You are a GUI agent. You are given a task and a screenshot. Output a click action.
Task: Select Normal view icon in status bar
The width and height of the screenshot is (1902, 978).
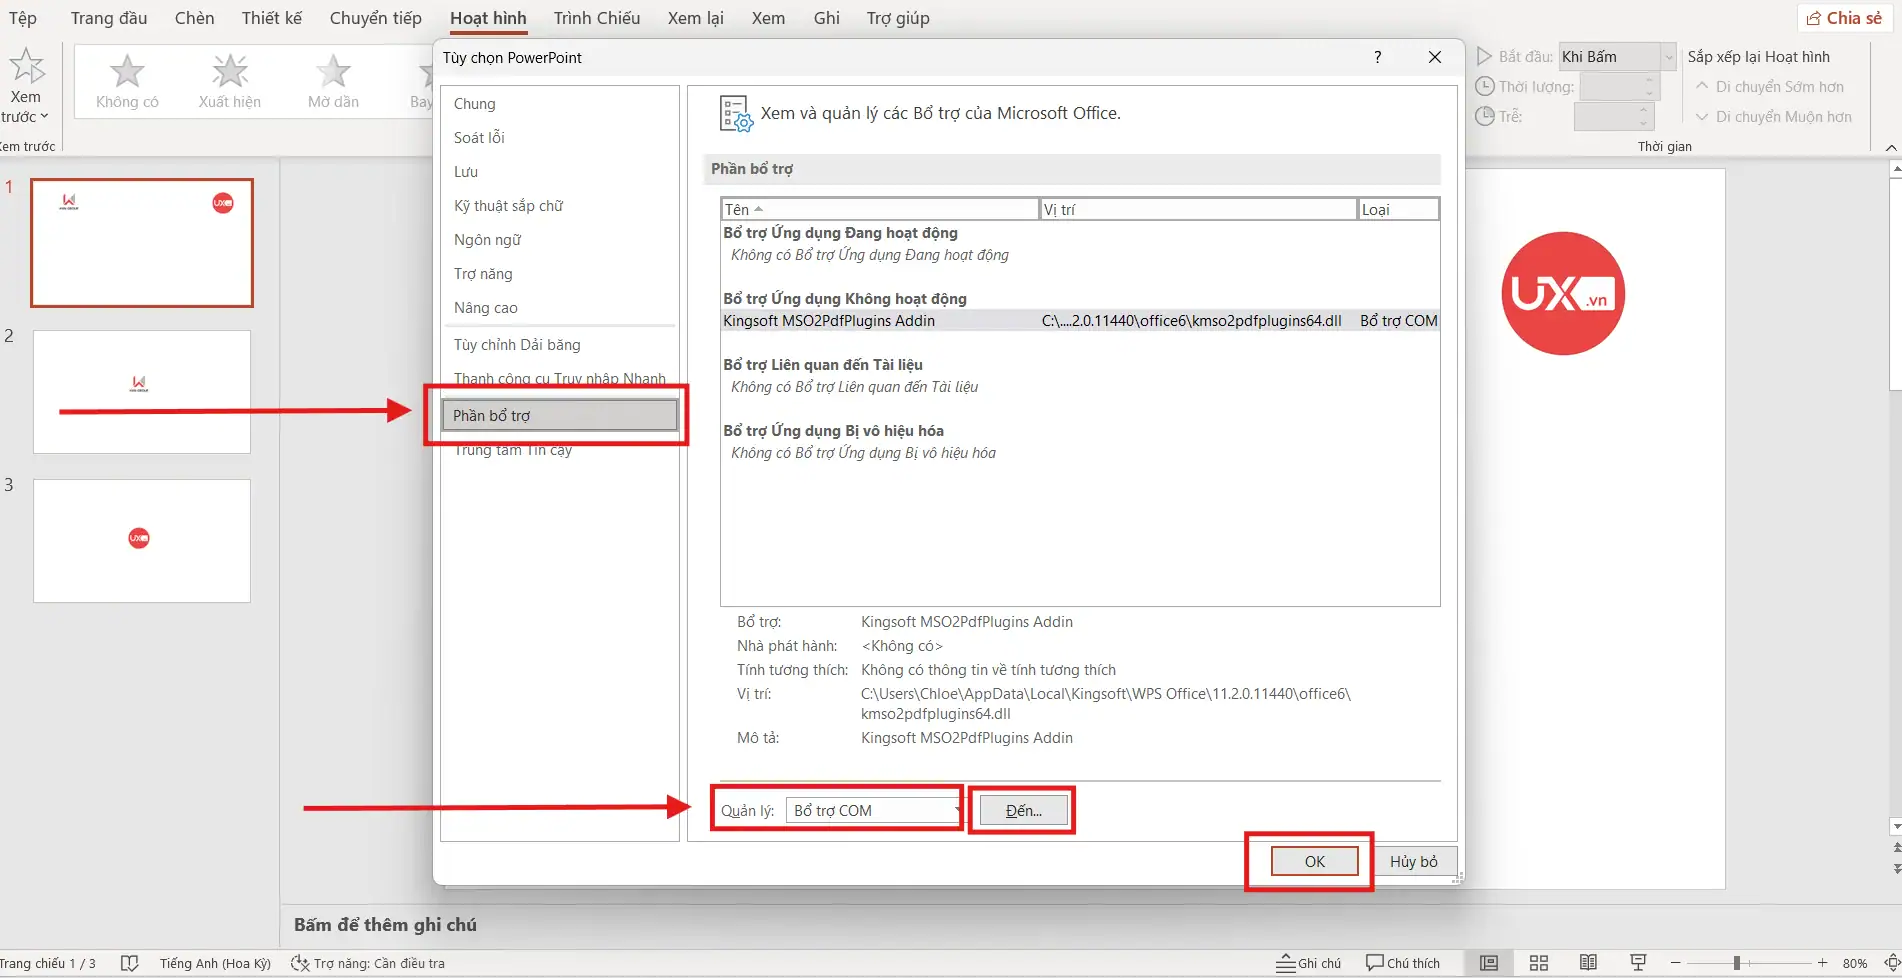point(1487,962)
